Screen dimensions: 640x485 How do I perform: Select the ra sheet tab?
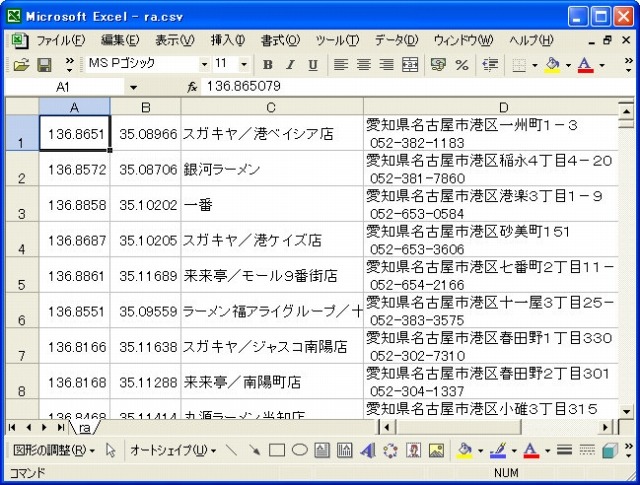coord(84,427)
